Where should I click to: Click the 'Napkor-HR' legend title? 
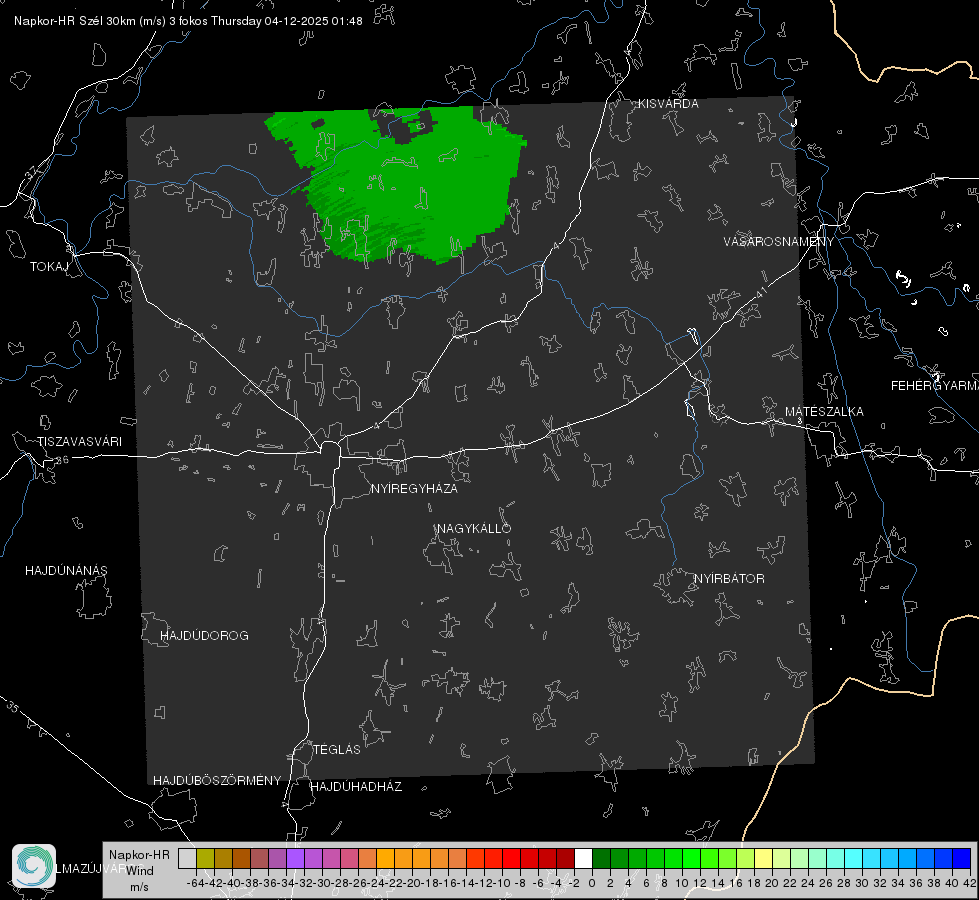[x=139, y=855]
